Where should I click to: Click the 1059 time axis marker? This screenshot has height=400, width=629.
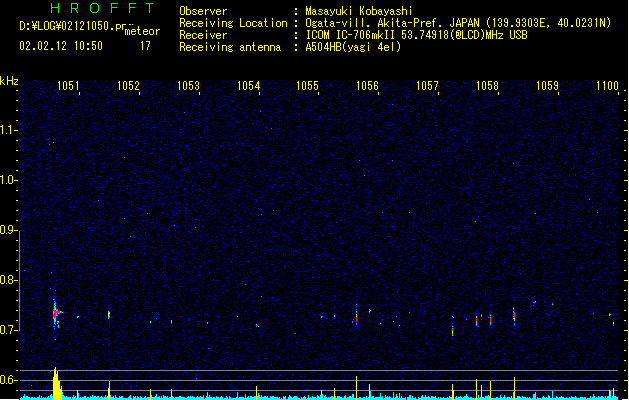547,86
